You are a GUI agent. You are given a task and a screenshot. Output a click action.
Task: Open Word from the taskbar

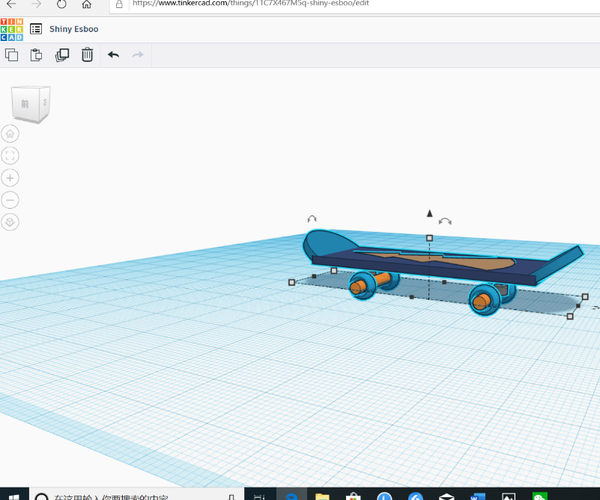coord(478,496)
